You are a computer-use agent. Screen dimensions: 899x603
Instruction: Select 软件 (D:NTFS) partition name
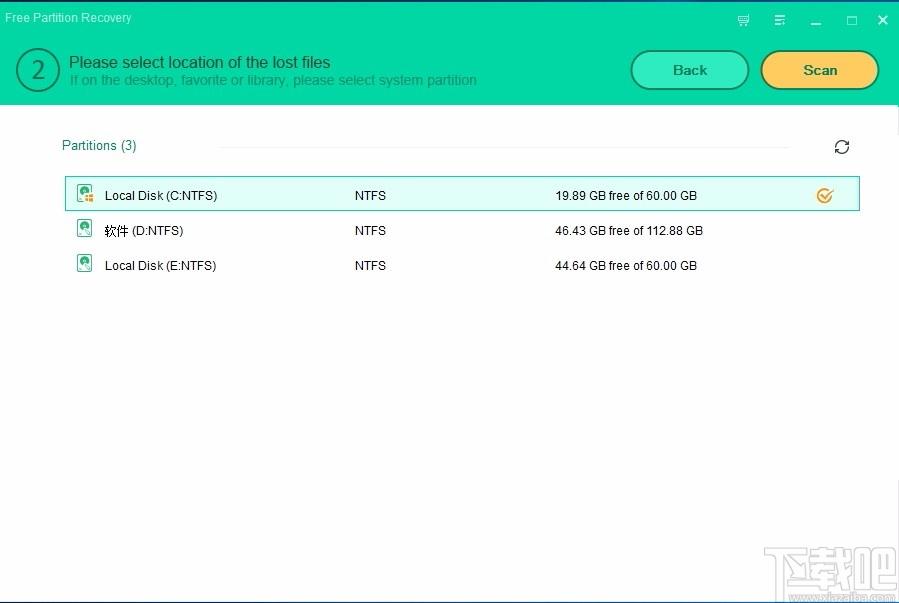click(x=144, y=230)
